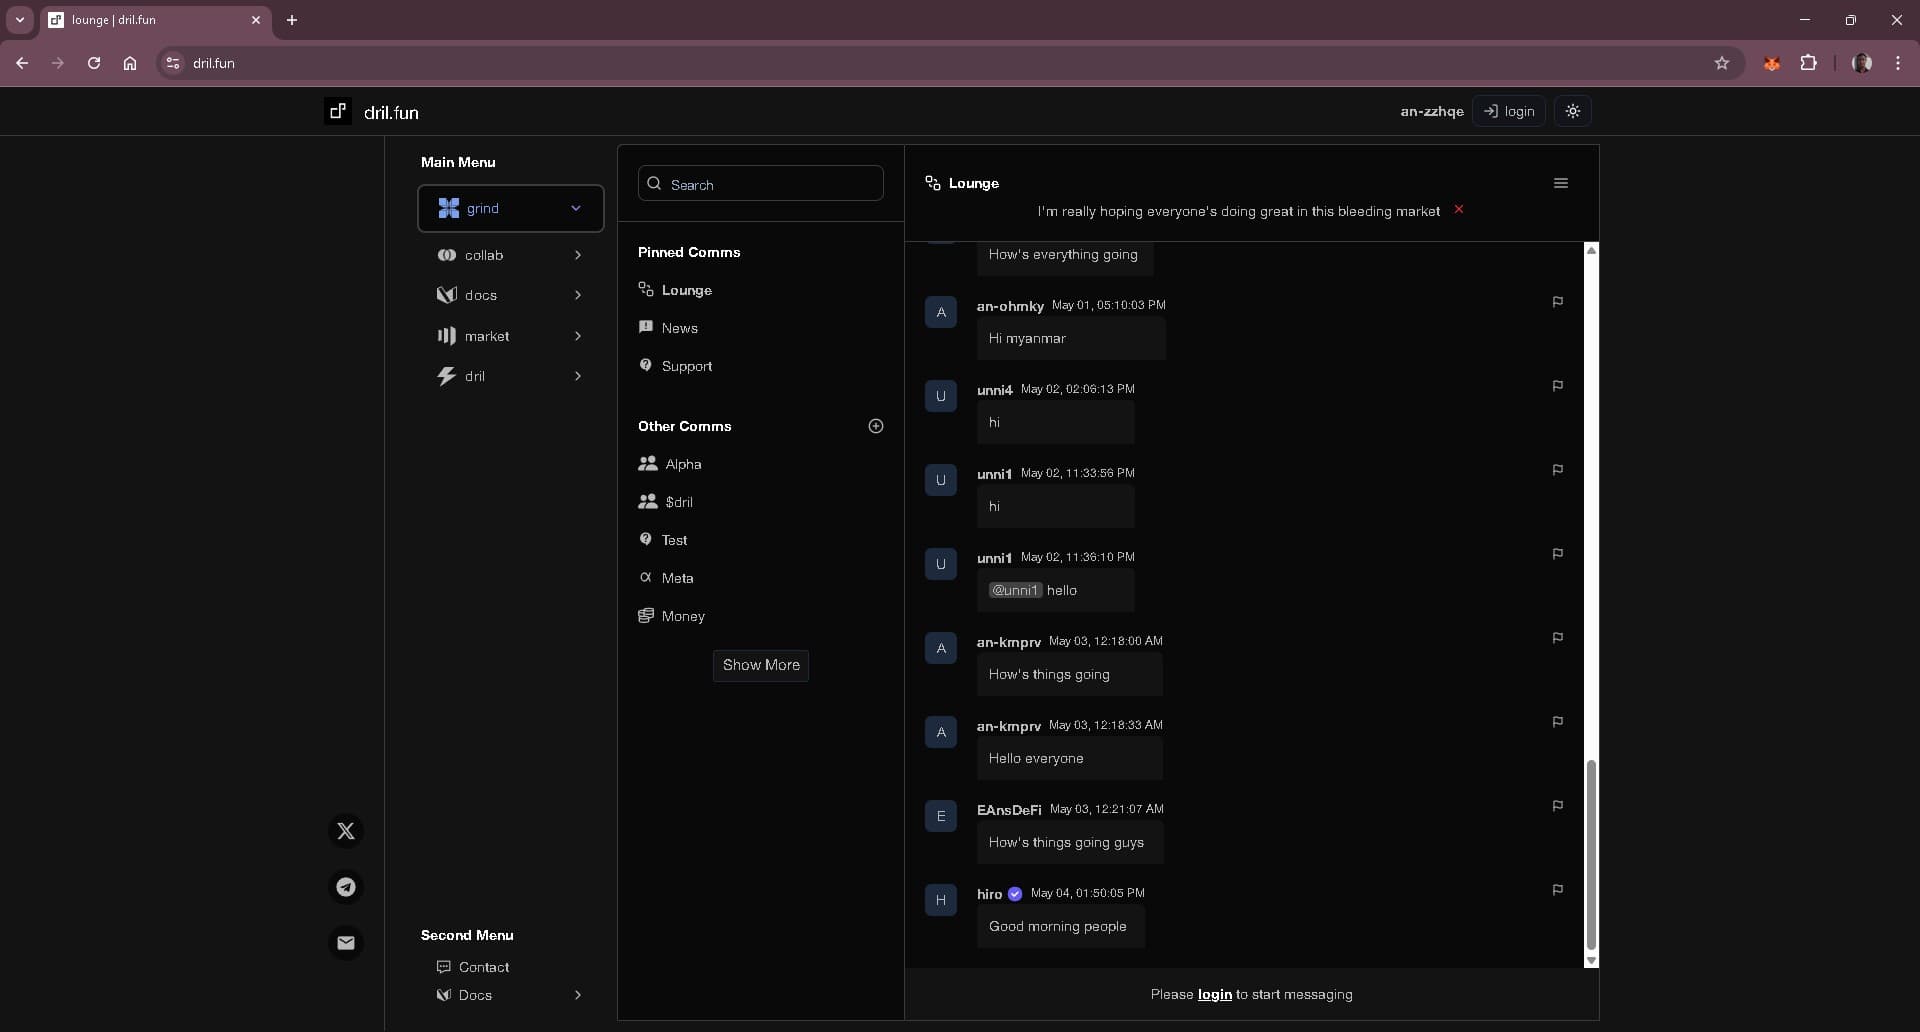
Task: Flag hiro's Good morning people message
Action: tap(1557, 890)
